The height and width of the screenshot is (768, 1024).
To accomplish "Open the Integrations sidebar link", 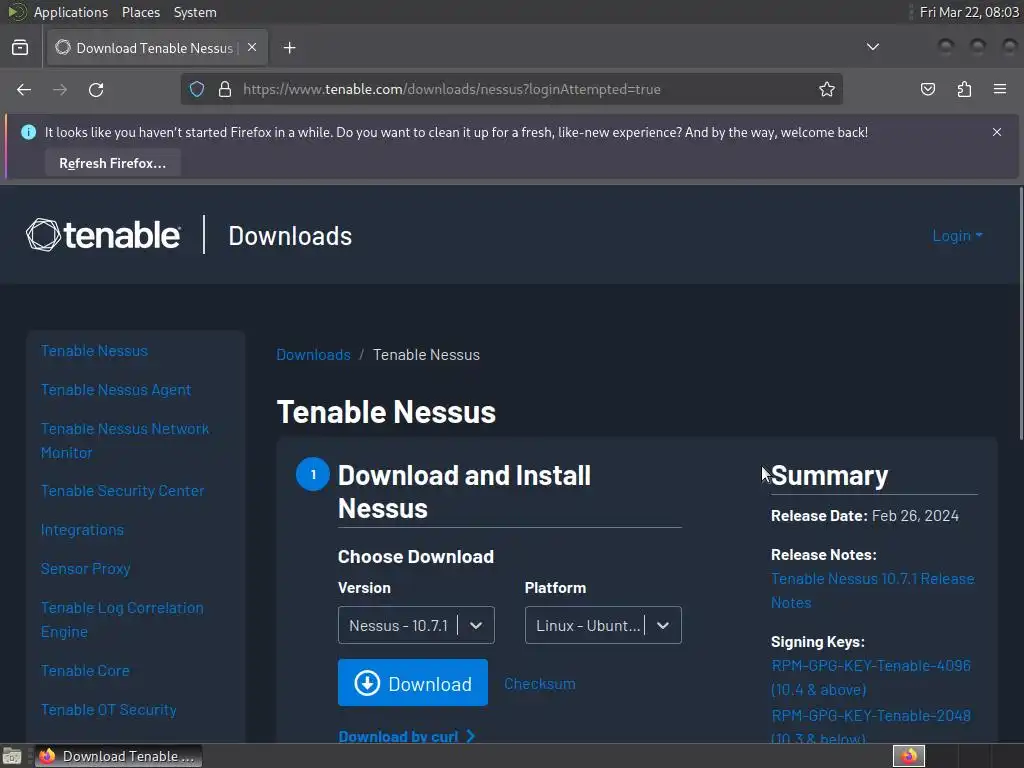I will click(82, 530).
